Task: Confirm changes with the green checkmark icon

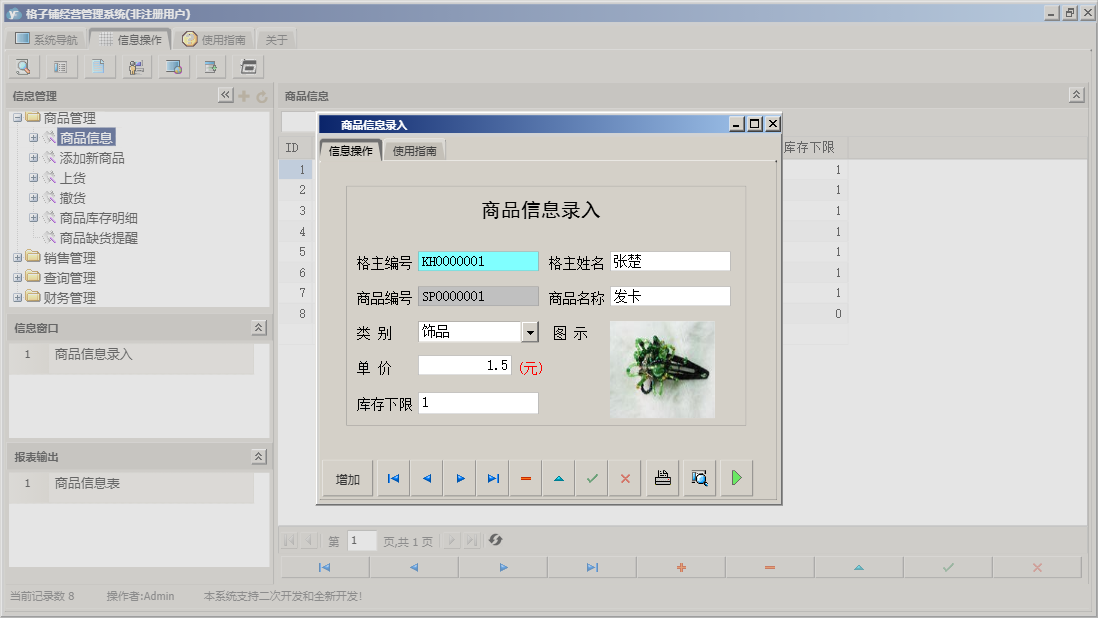Action: coord(590,477)
